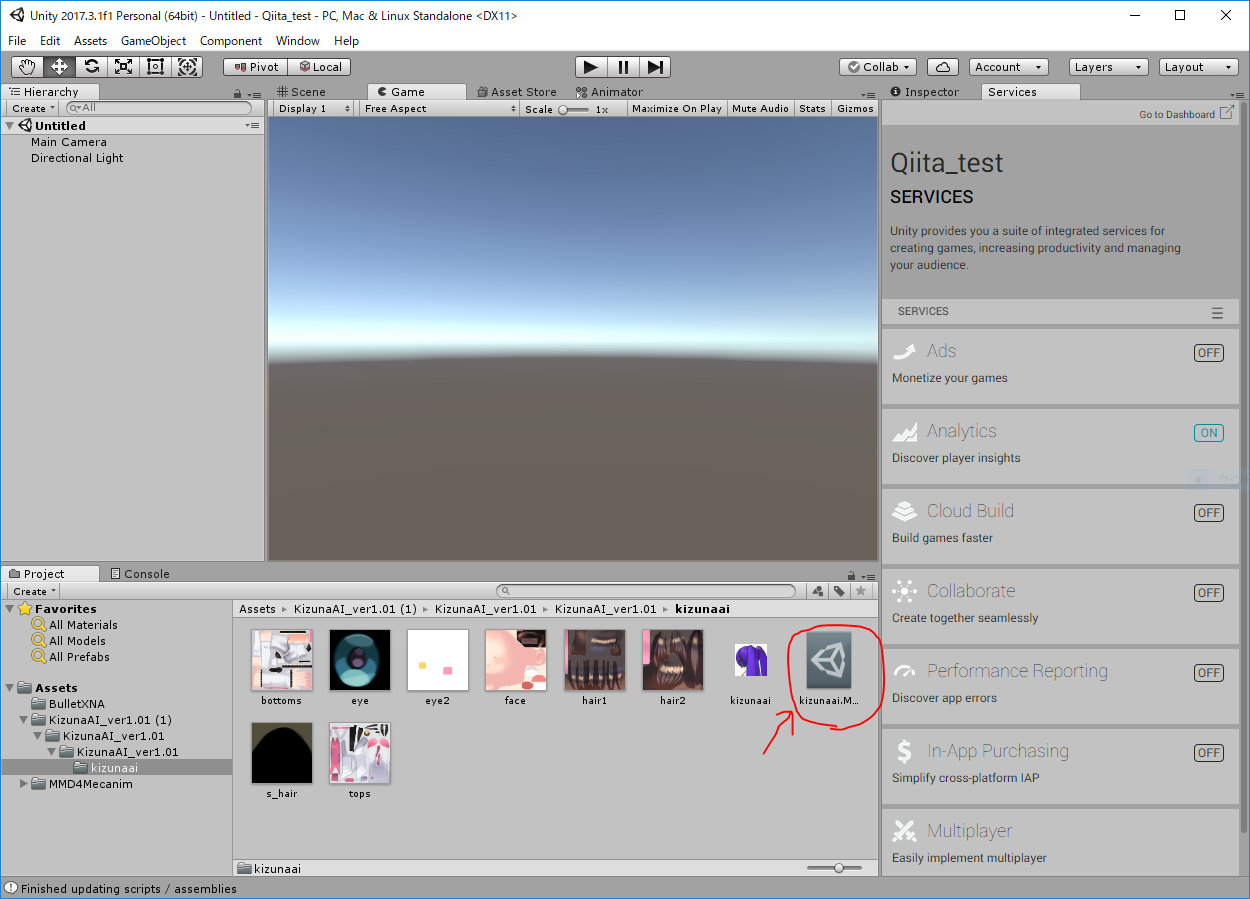This screenshot has width=1250, height=899.
Task: Toggle Cloud Build OFF switch
Action: (x=1209, y=513)
